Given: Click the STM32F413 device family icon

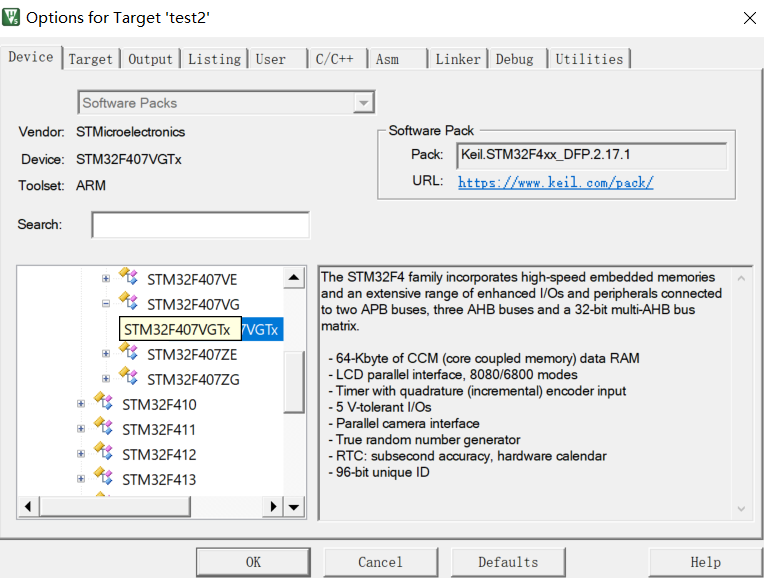Looking at the screenshot, I should 103,476.
